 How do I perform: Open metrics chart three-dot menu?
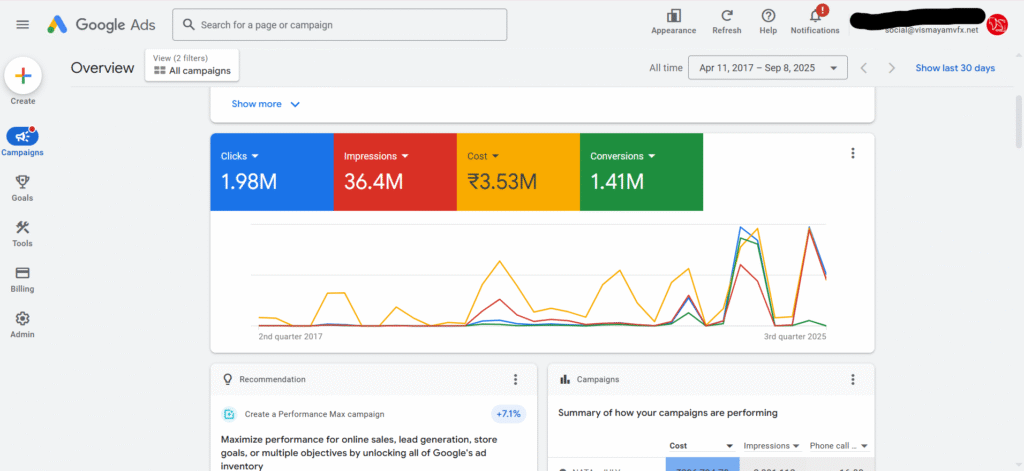852,154
